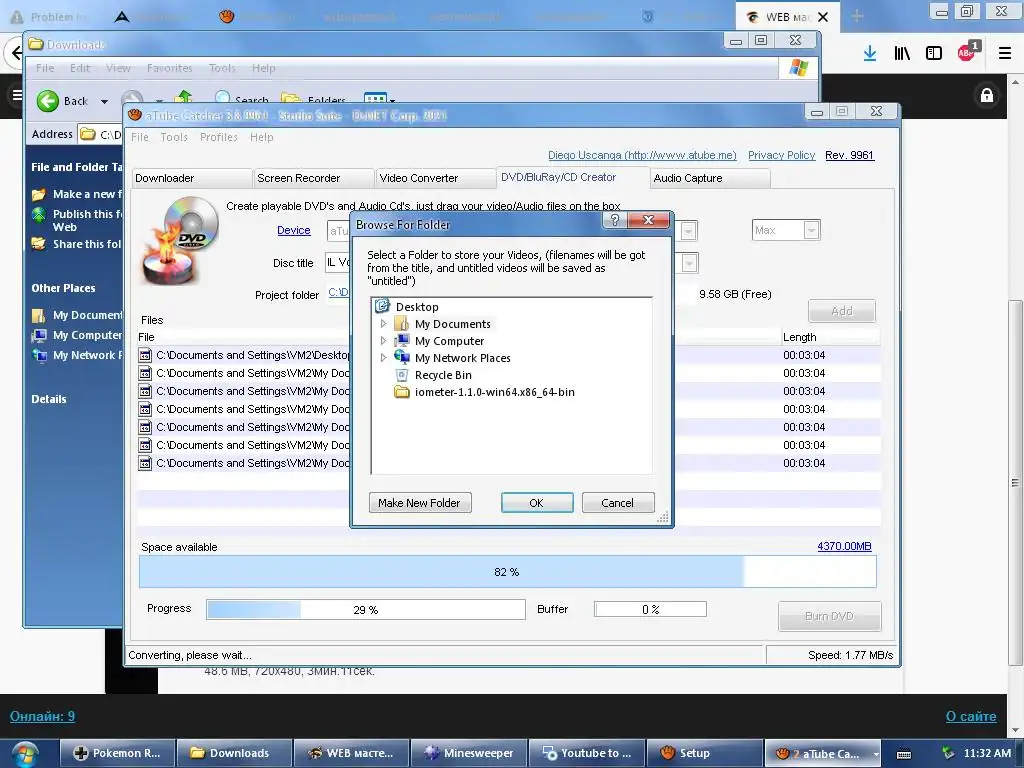Click the Windows Start button
The height and width of the screenshot is (768, 1024).
point(24,754)
